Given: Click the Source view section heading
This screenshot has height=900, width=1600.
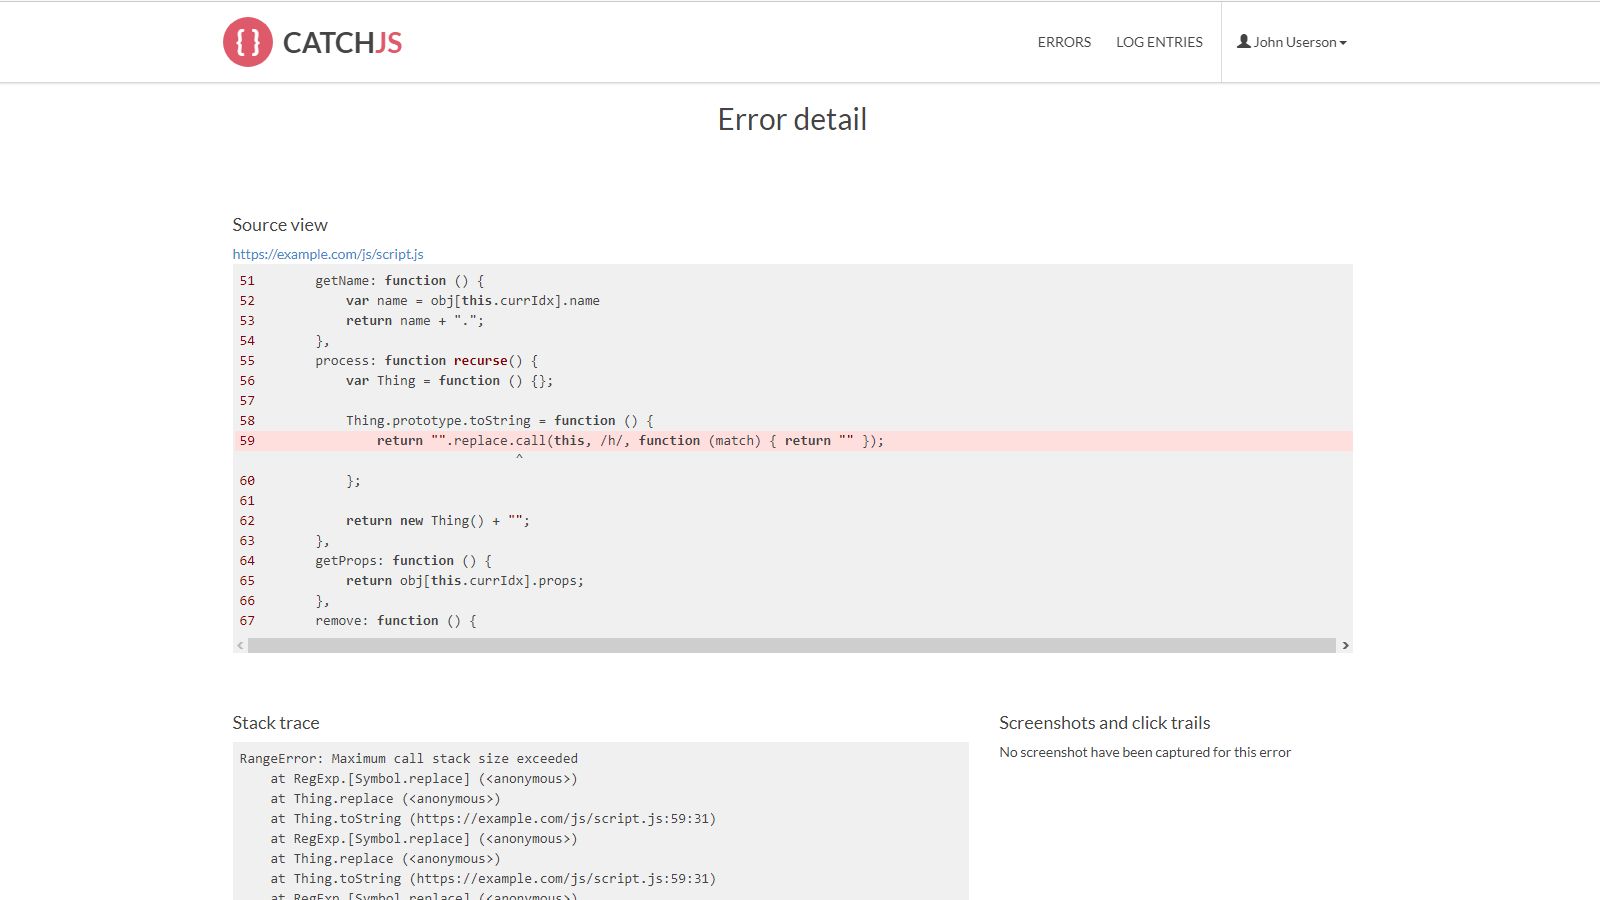Looking at the screenshot, I should pyautogui.click(x=280, y=224).
